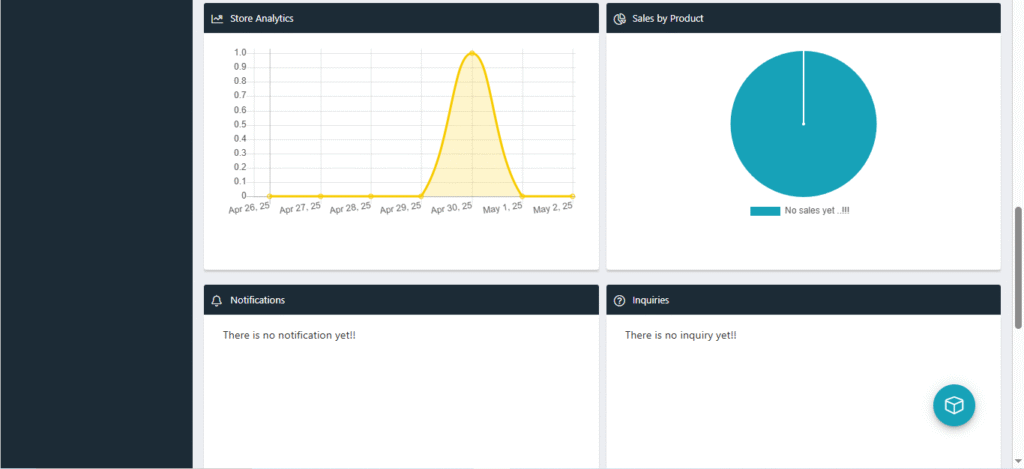Image resolution: width=1024 pixels, height=469 pixels.
Task: Pick the May 1, 25 data point
Action: click(522, 196)
